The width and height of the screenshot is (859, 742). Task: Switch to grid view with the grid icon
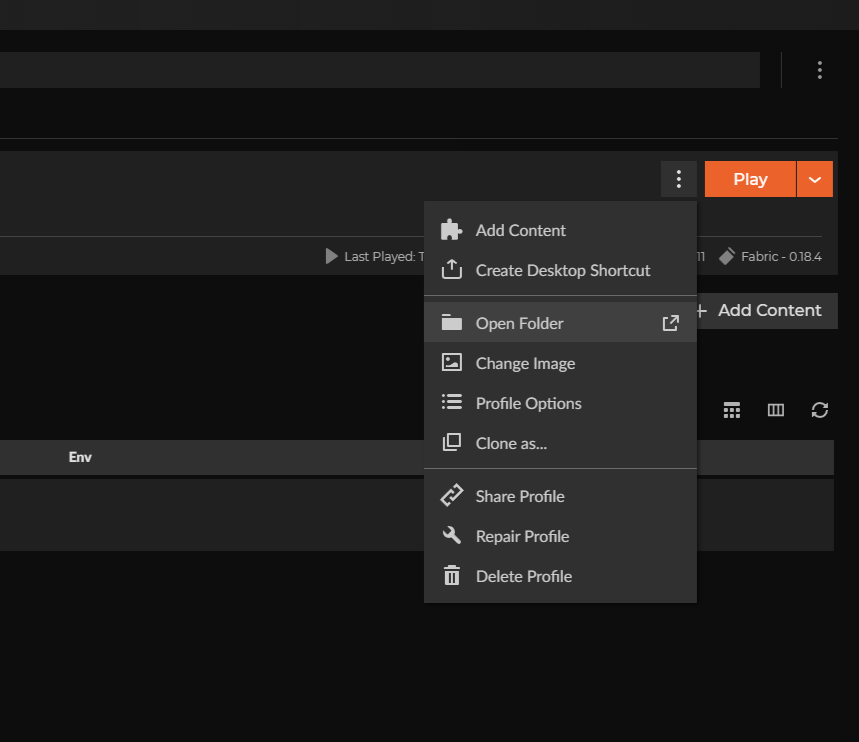[x=732, y=410]
